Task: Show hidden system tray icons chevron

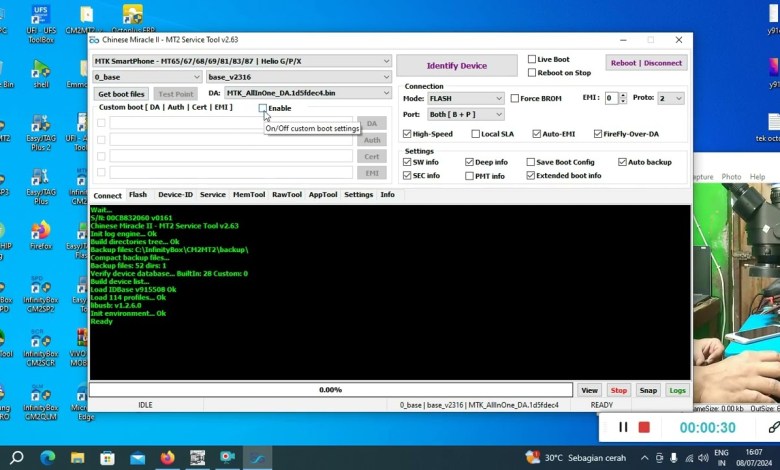Action: coord(644,458)
